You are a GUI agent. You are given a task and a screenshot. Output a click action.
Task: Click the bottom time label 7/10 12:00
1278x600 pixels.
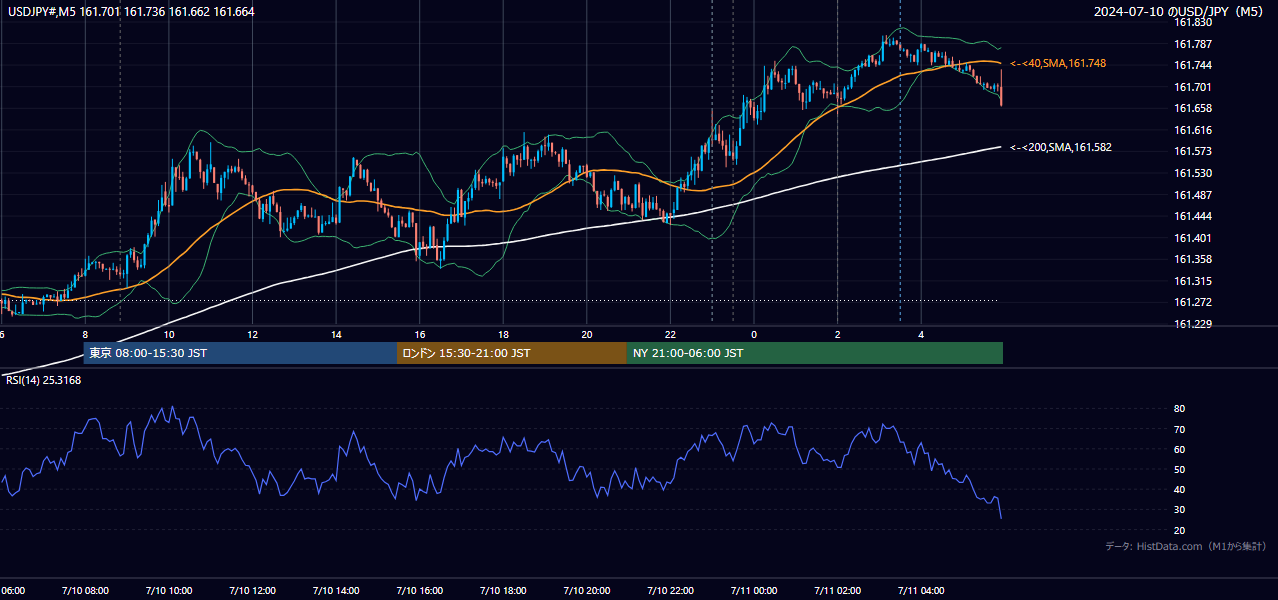tap(252, 590)
